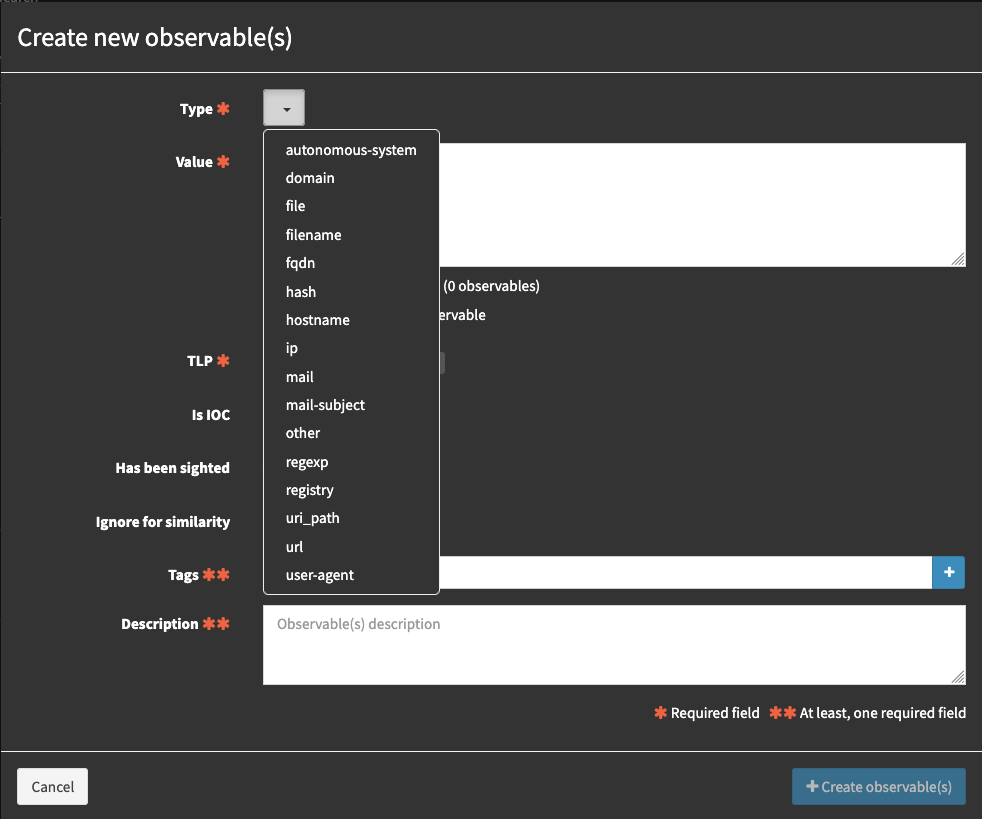Click the Create observable(s) button

[878, 787]
